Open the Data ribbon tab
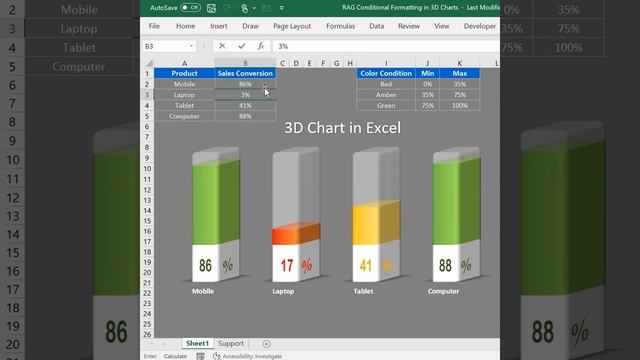640x360 pixels. pos(376,26)
